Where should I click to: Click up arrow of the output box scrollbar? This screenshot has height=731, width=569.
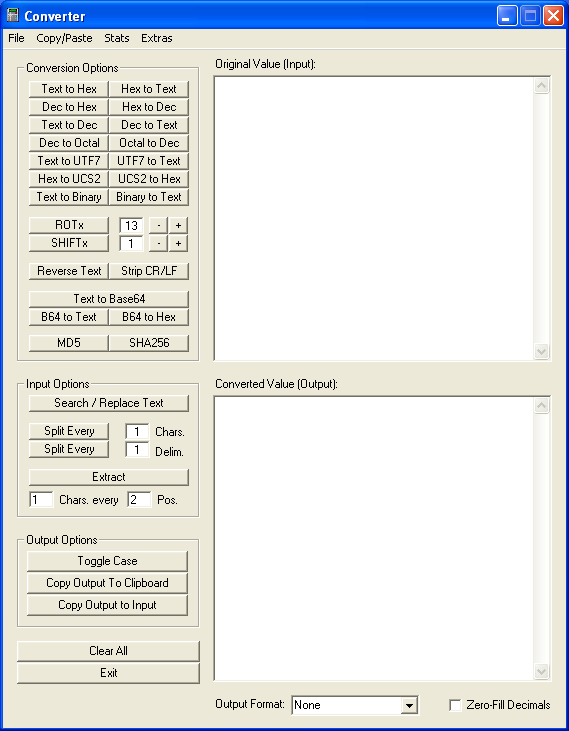tap(541, 406)
